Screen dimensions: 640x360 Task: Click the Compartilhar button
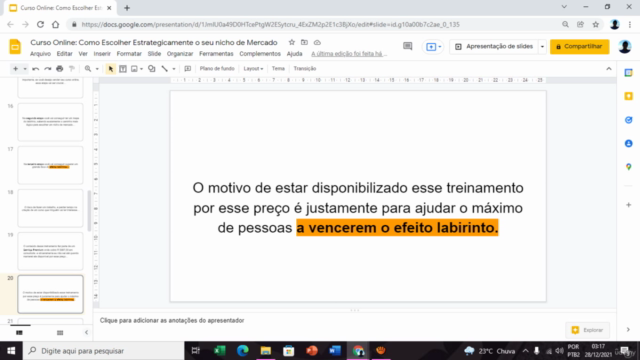click(x=580, y=47)
